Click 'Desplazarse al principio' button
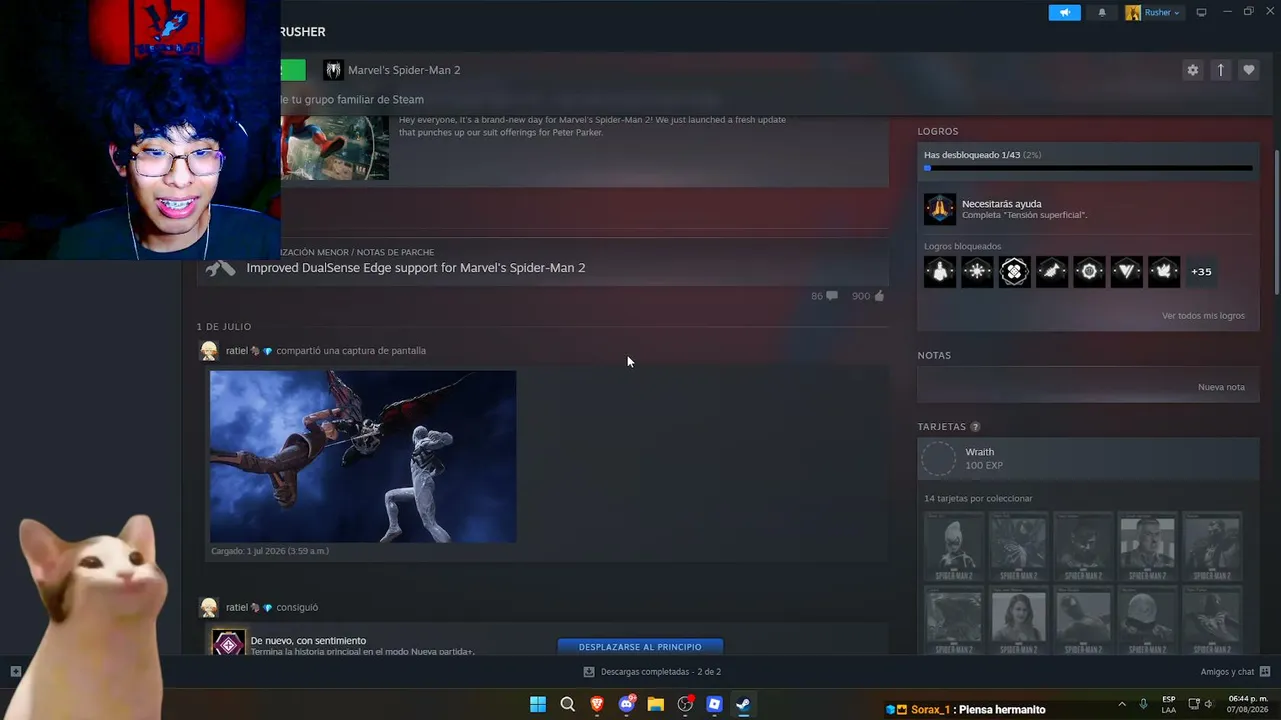Image resolution: width=1281 pixels, height=720 pixels. (x=640, y=647)
